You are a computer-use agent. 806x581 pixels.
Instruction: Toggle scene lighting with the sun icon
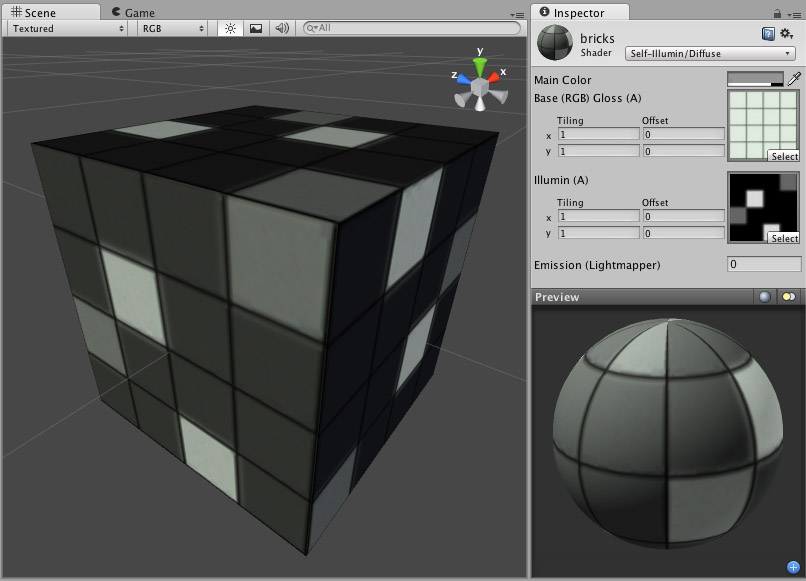[x=230, y=29]
